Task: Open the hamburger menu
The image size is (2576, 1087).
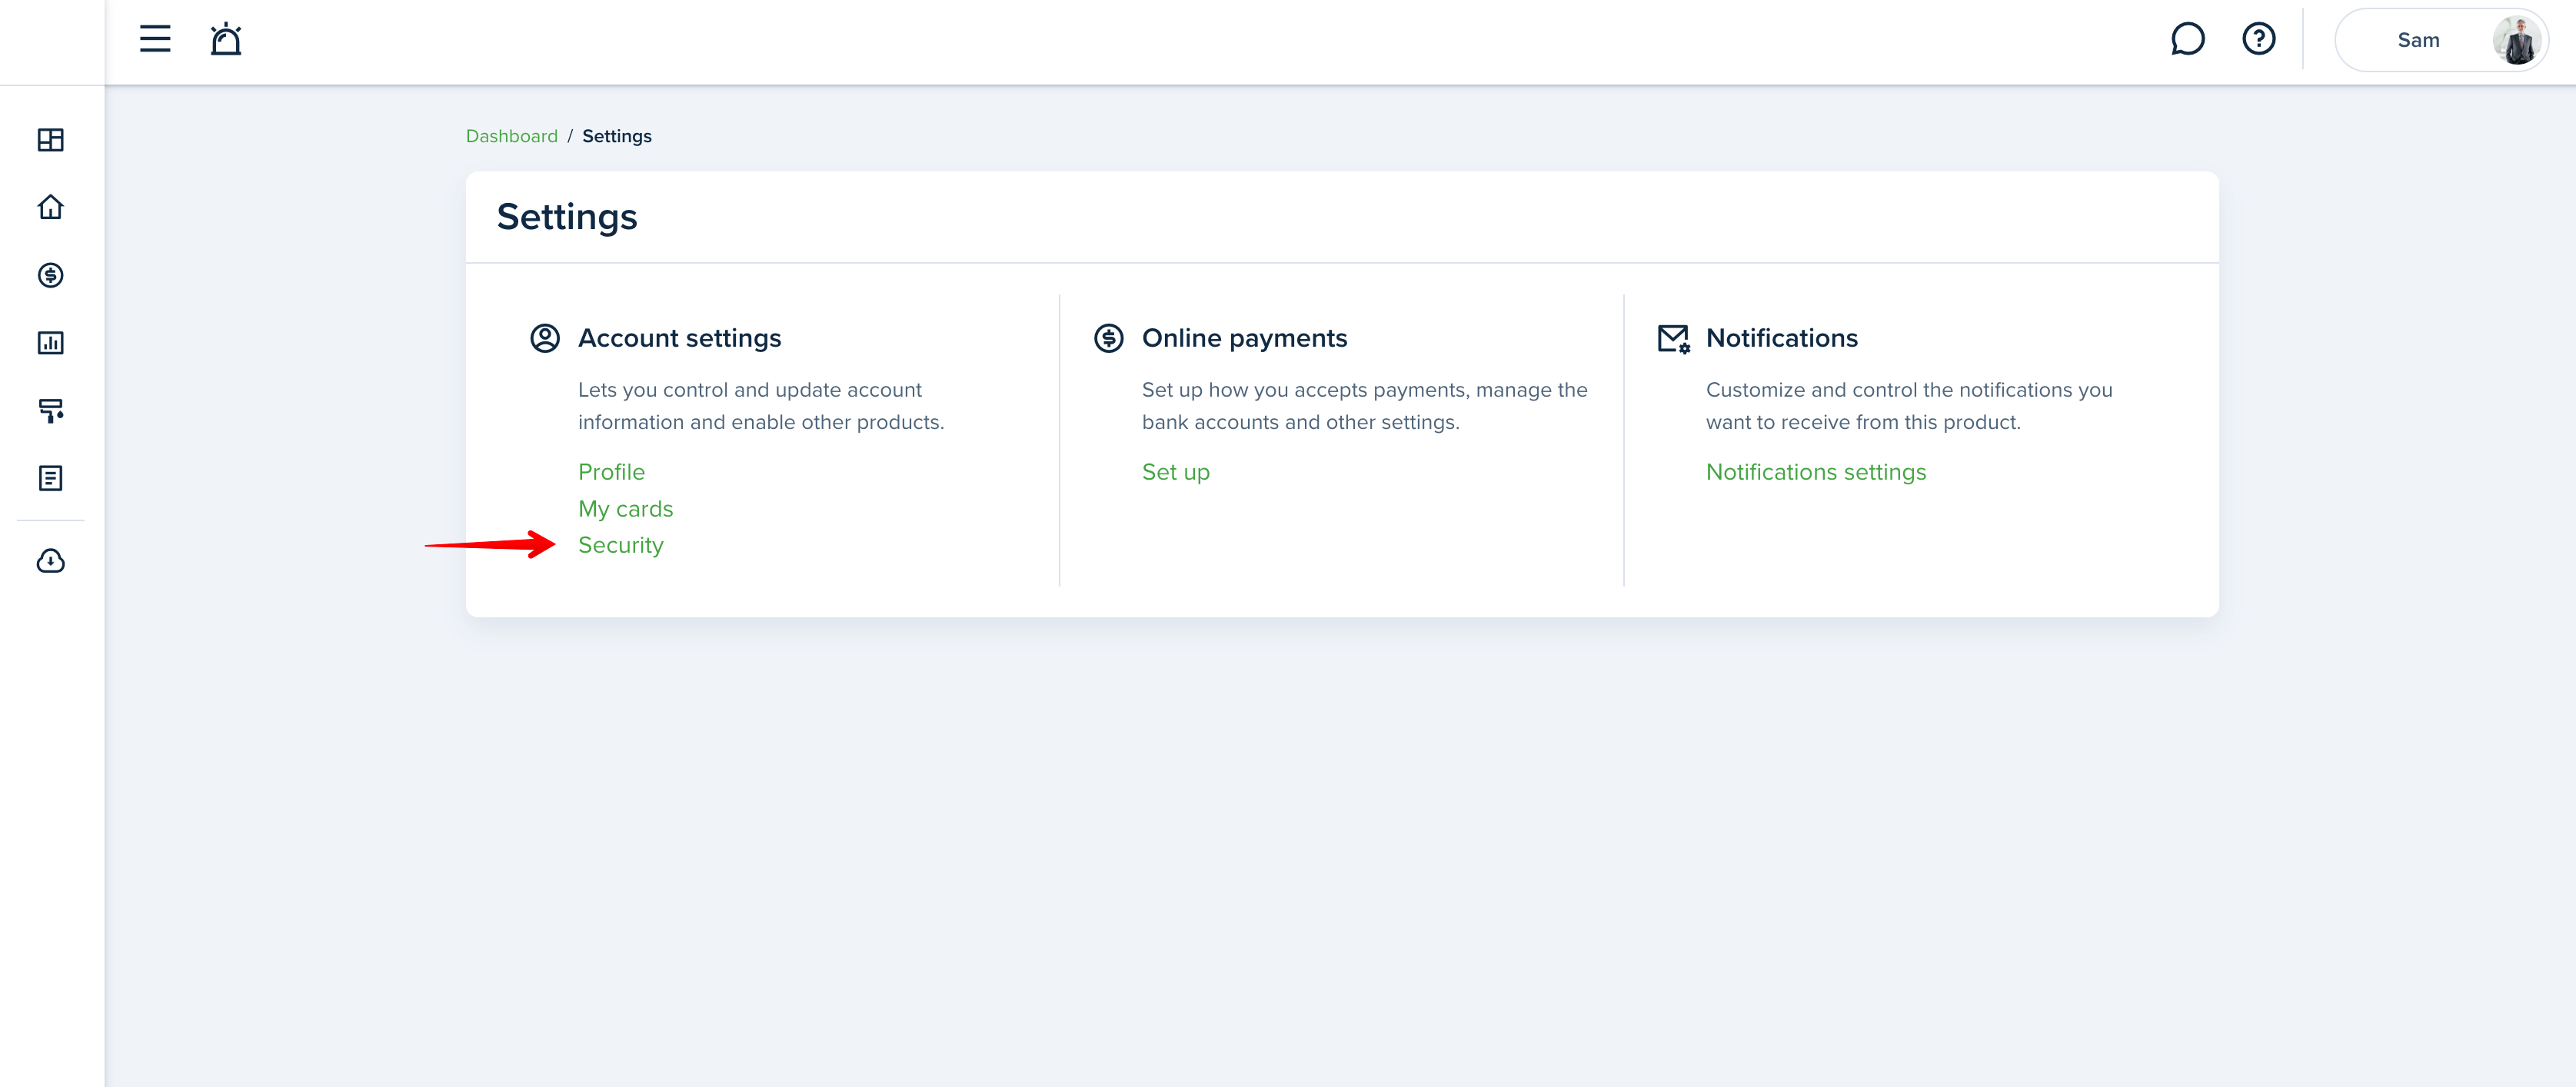Action: 155,39
